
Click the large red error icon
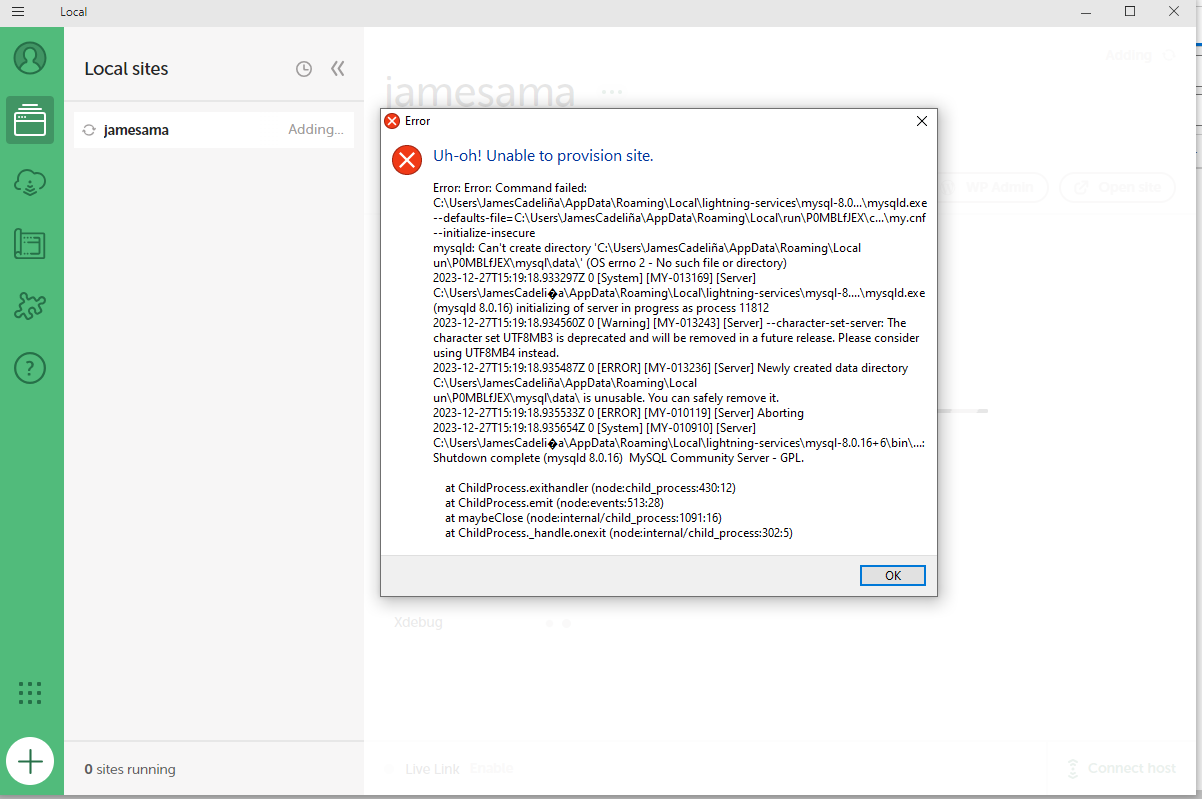coord(407,160)
